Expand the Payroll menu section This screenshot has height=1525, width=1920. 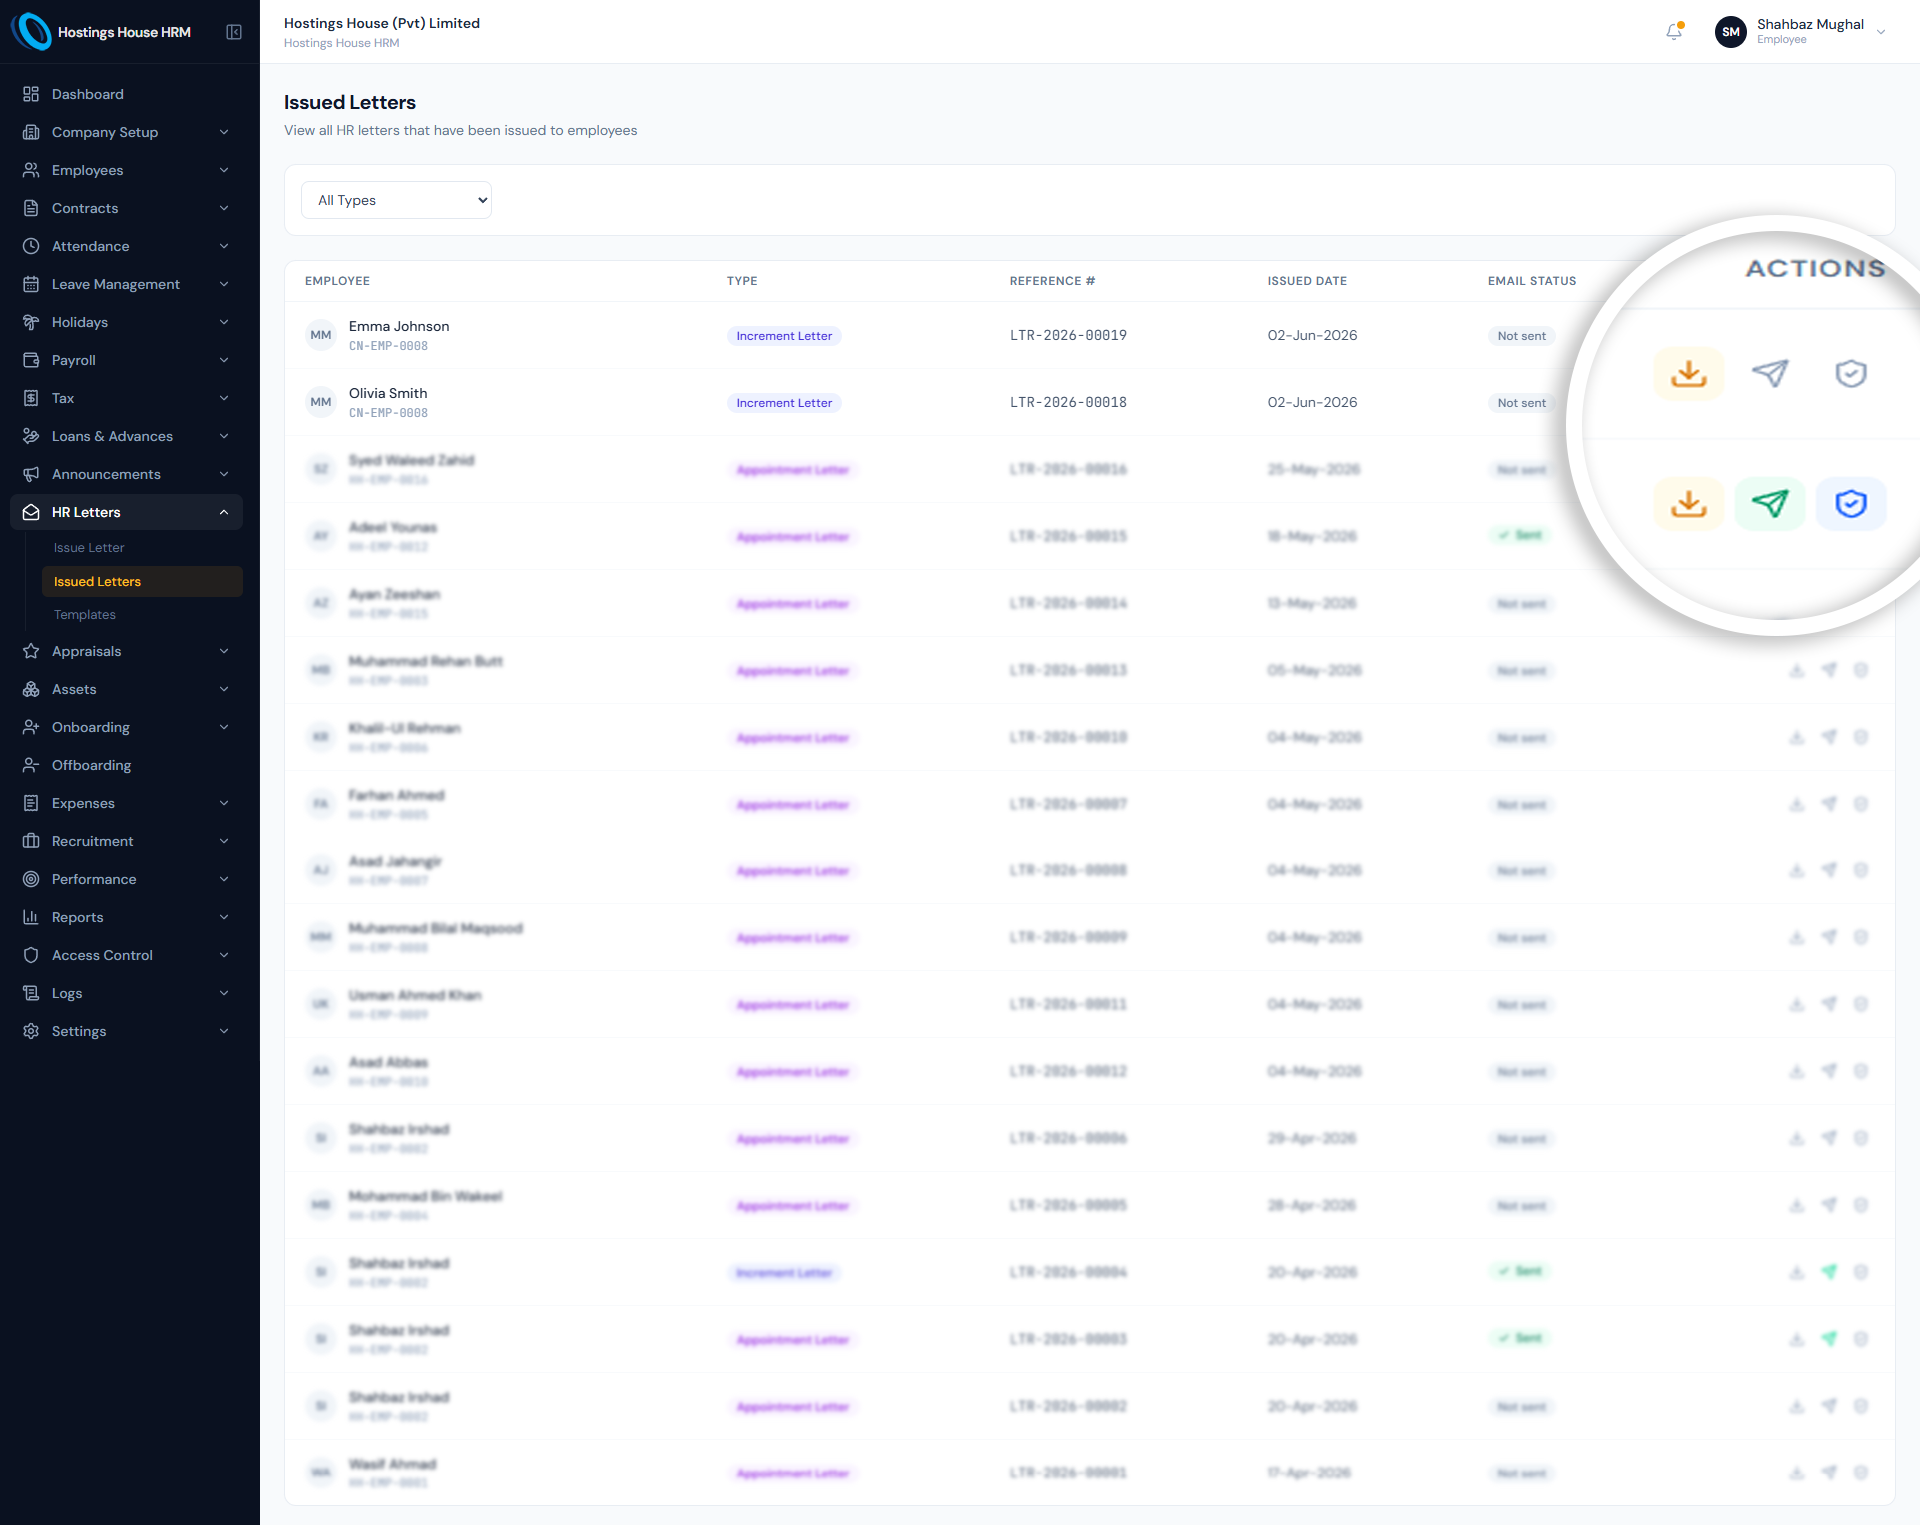coord(126,360)
